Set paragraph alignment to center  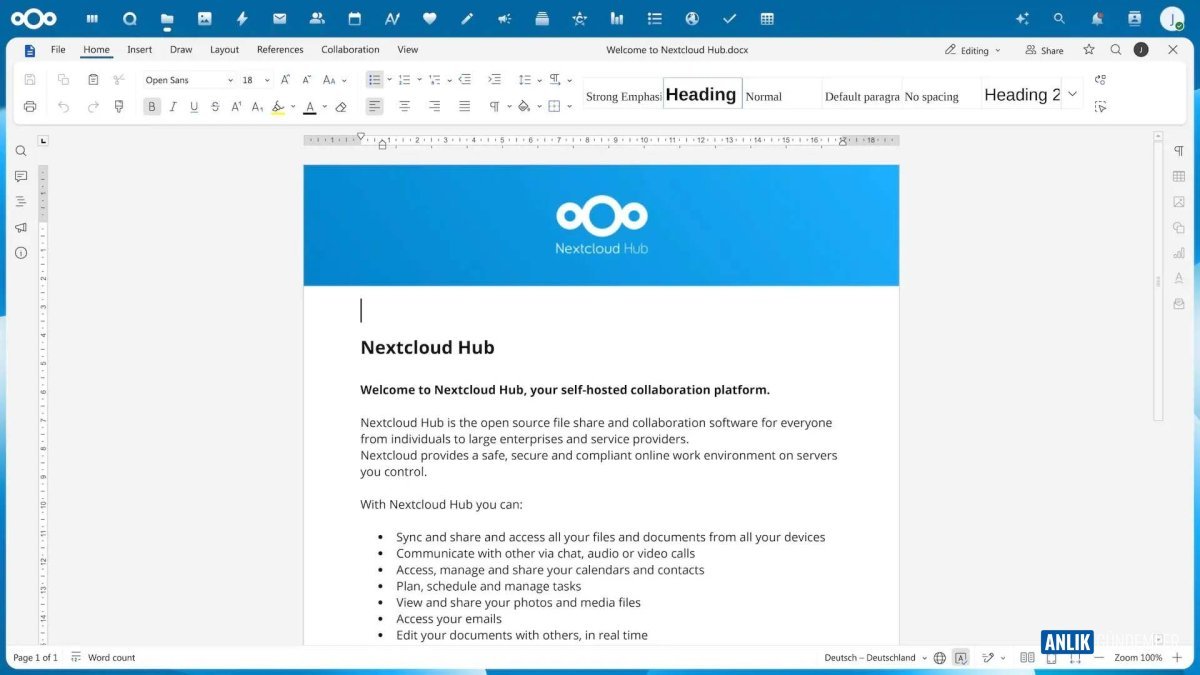click(x=405, y=106)
